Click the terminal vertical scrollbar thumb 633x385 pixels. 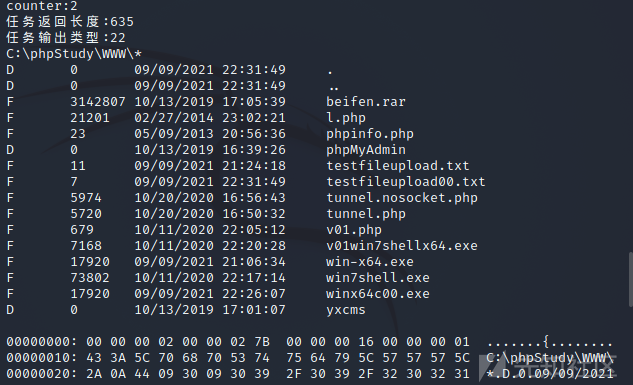[x=630, y=280]
